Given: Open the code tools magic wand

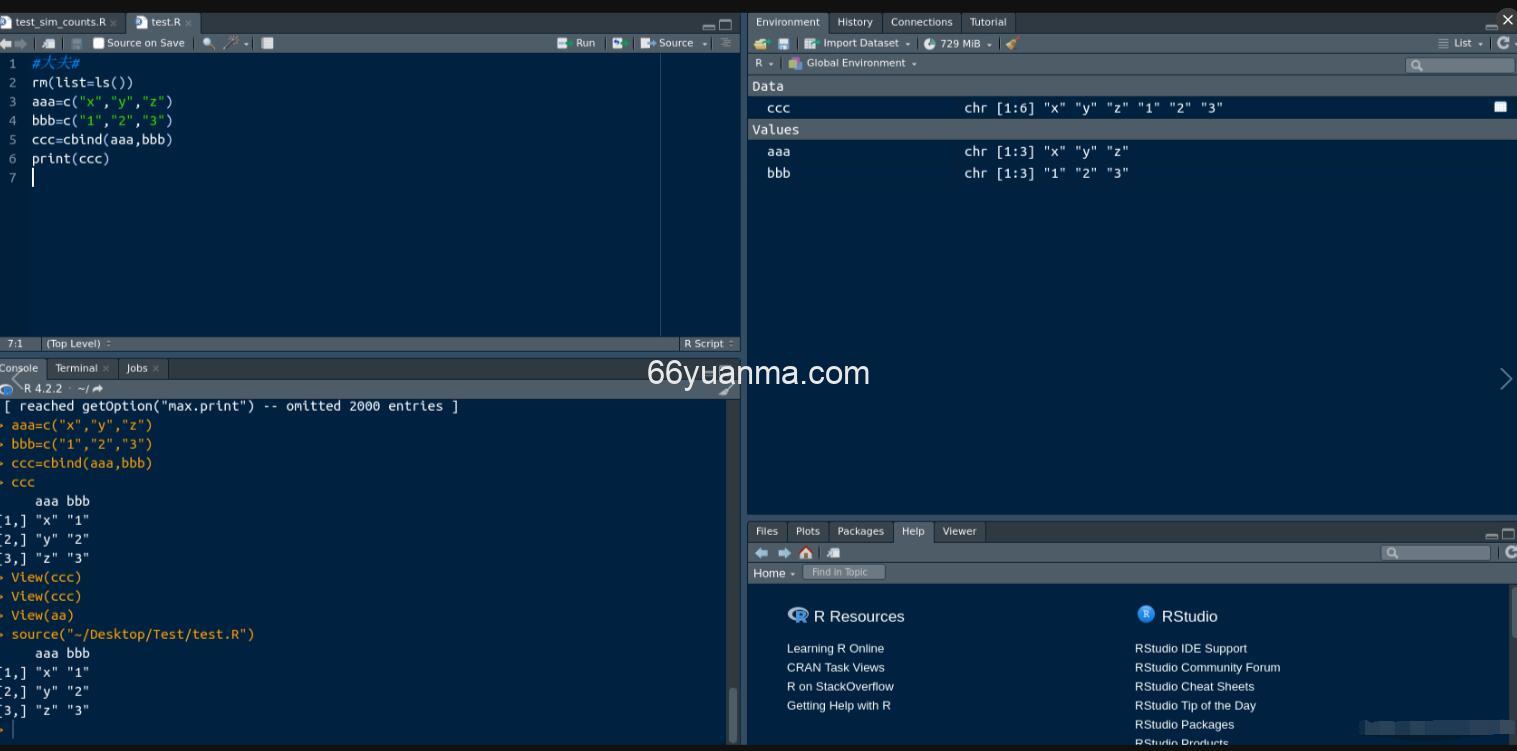Looking at the screenshot, I should point(231,43).
